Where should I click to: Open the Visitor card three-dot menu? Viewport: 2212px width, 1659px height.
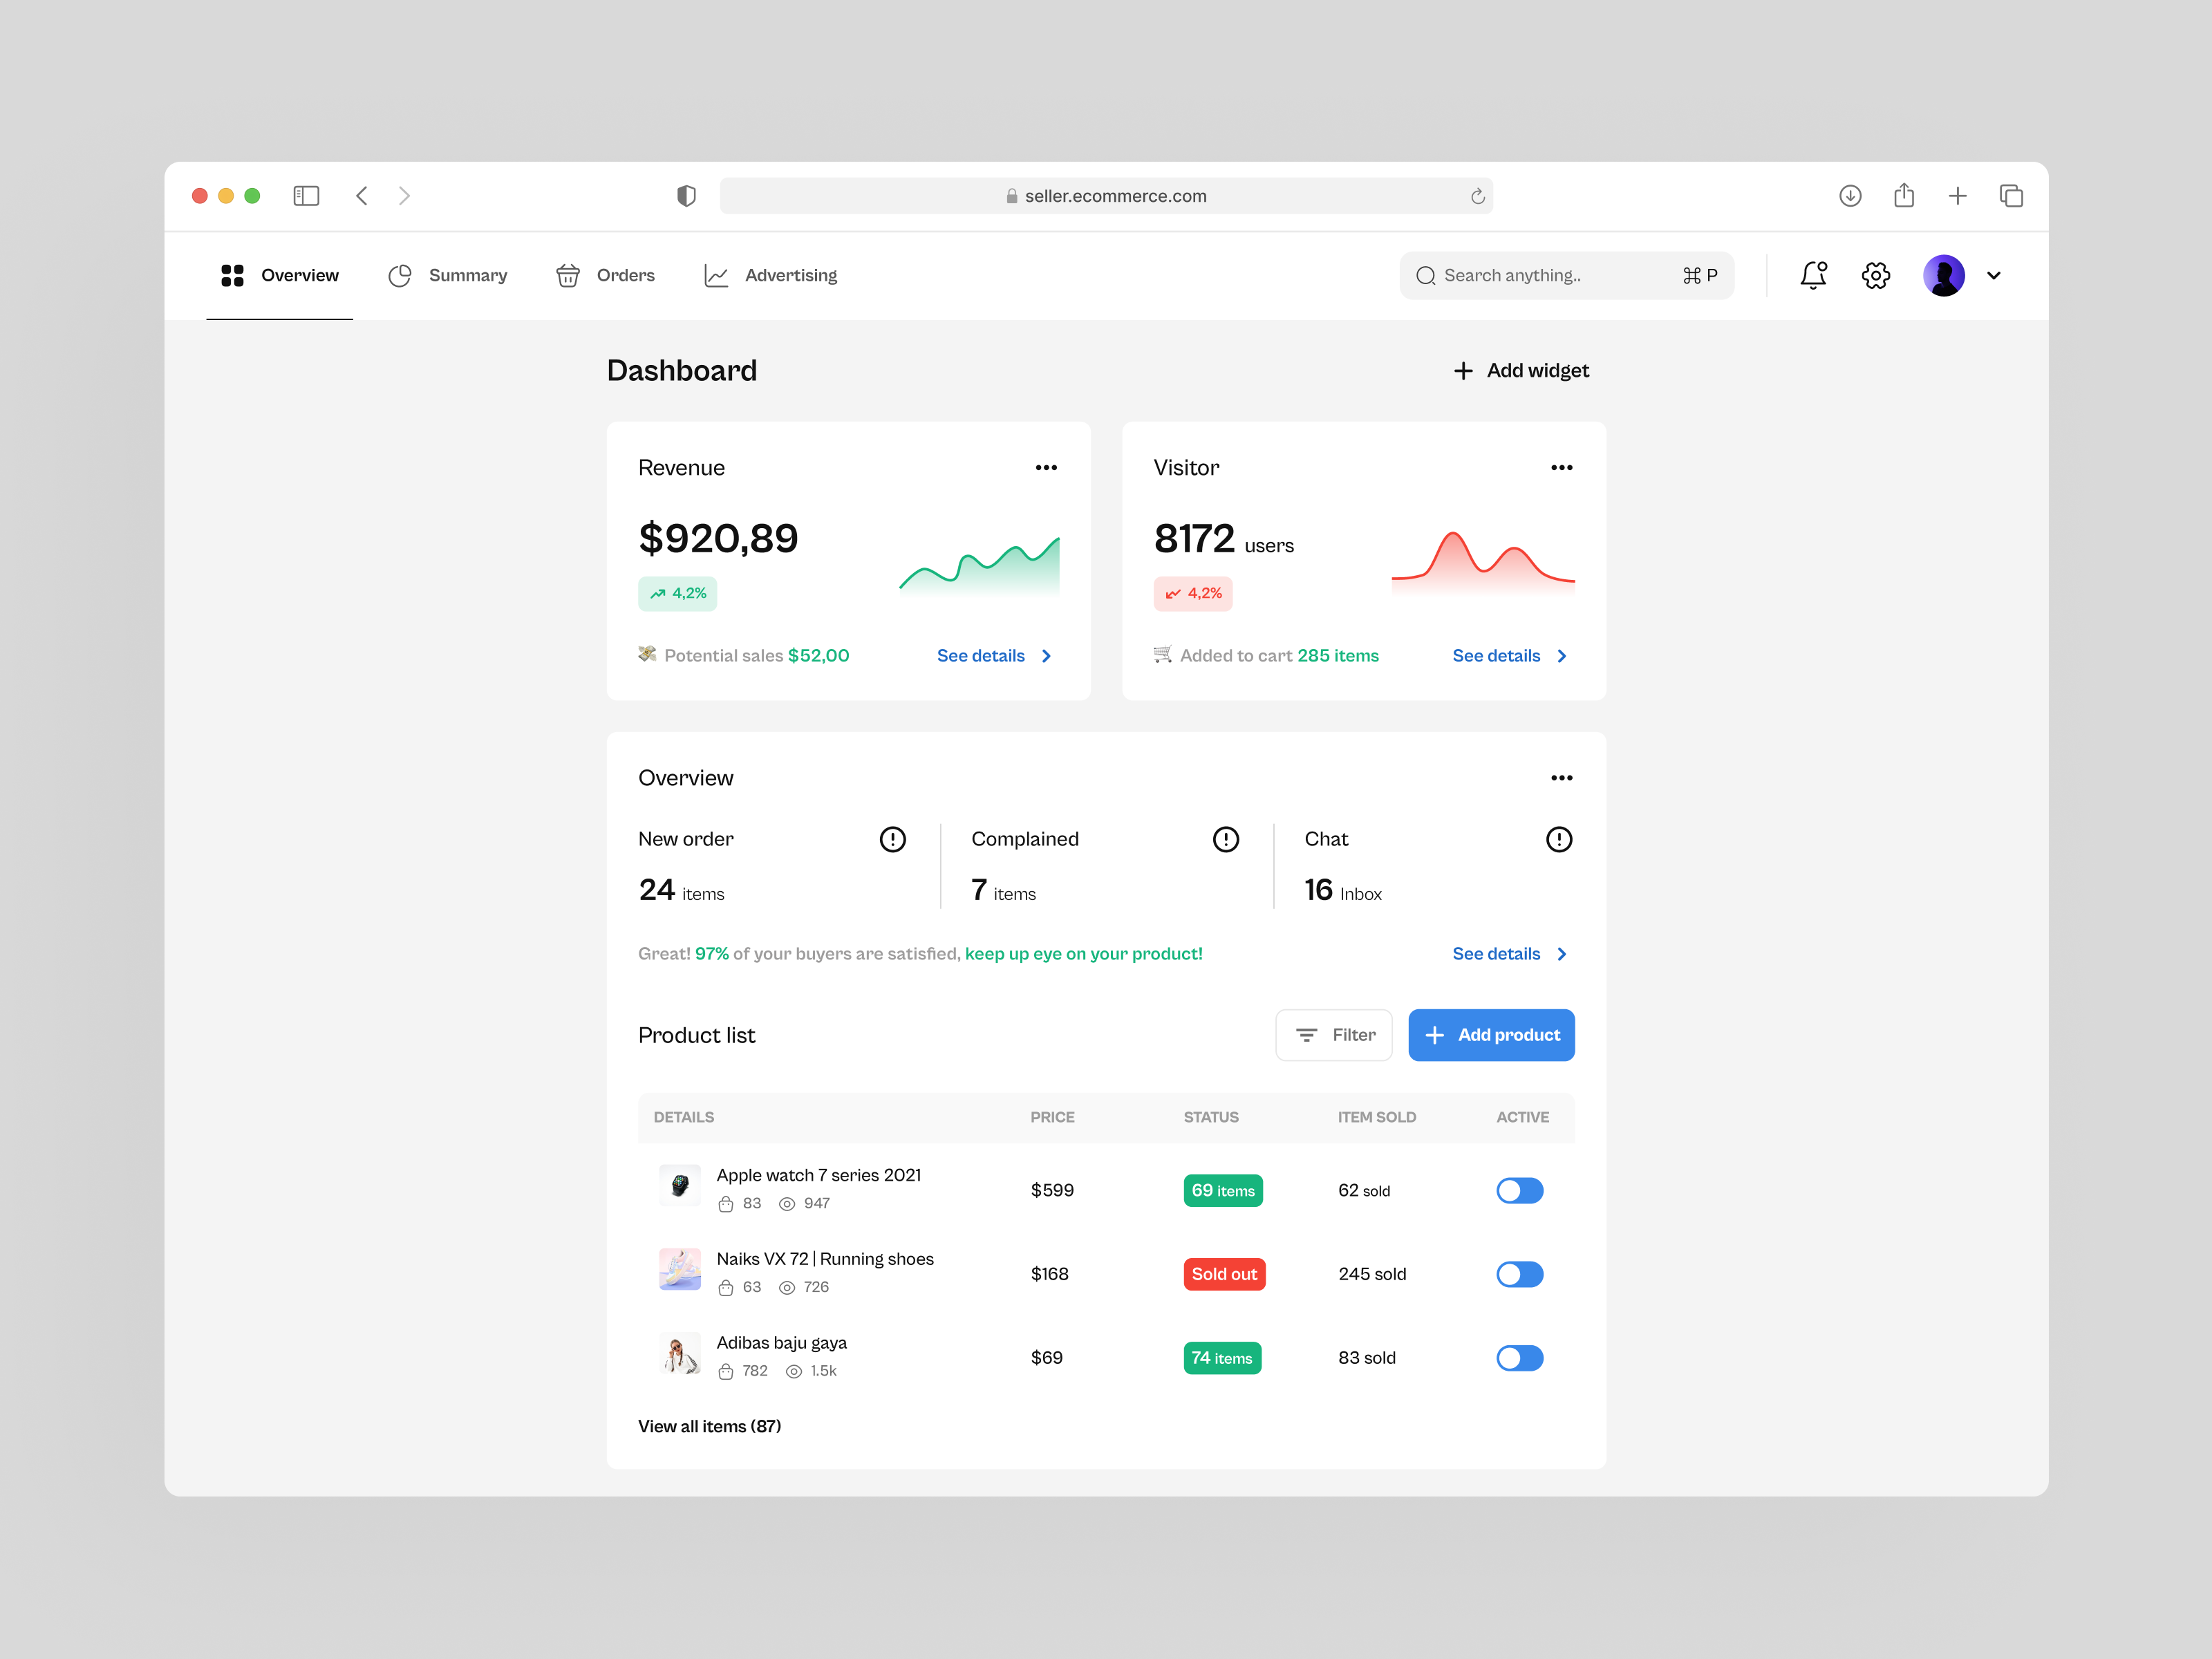click(1562, 467)
